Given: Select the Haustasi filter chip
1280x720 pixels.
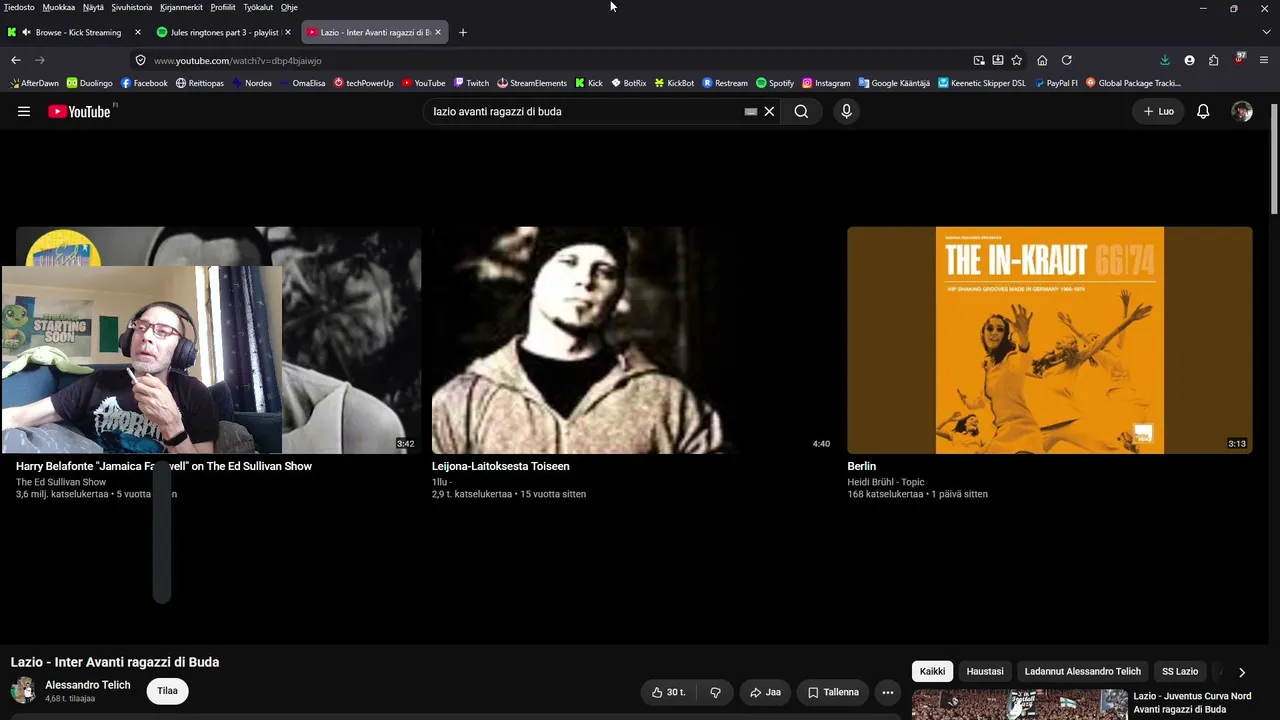Looking at the screenshot, I should point(985,672).
